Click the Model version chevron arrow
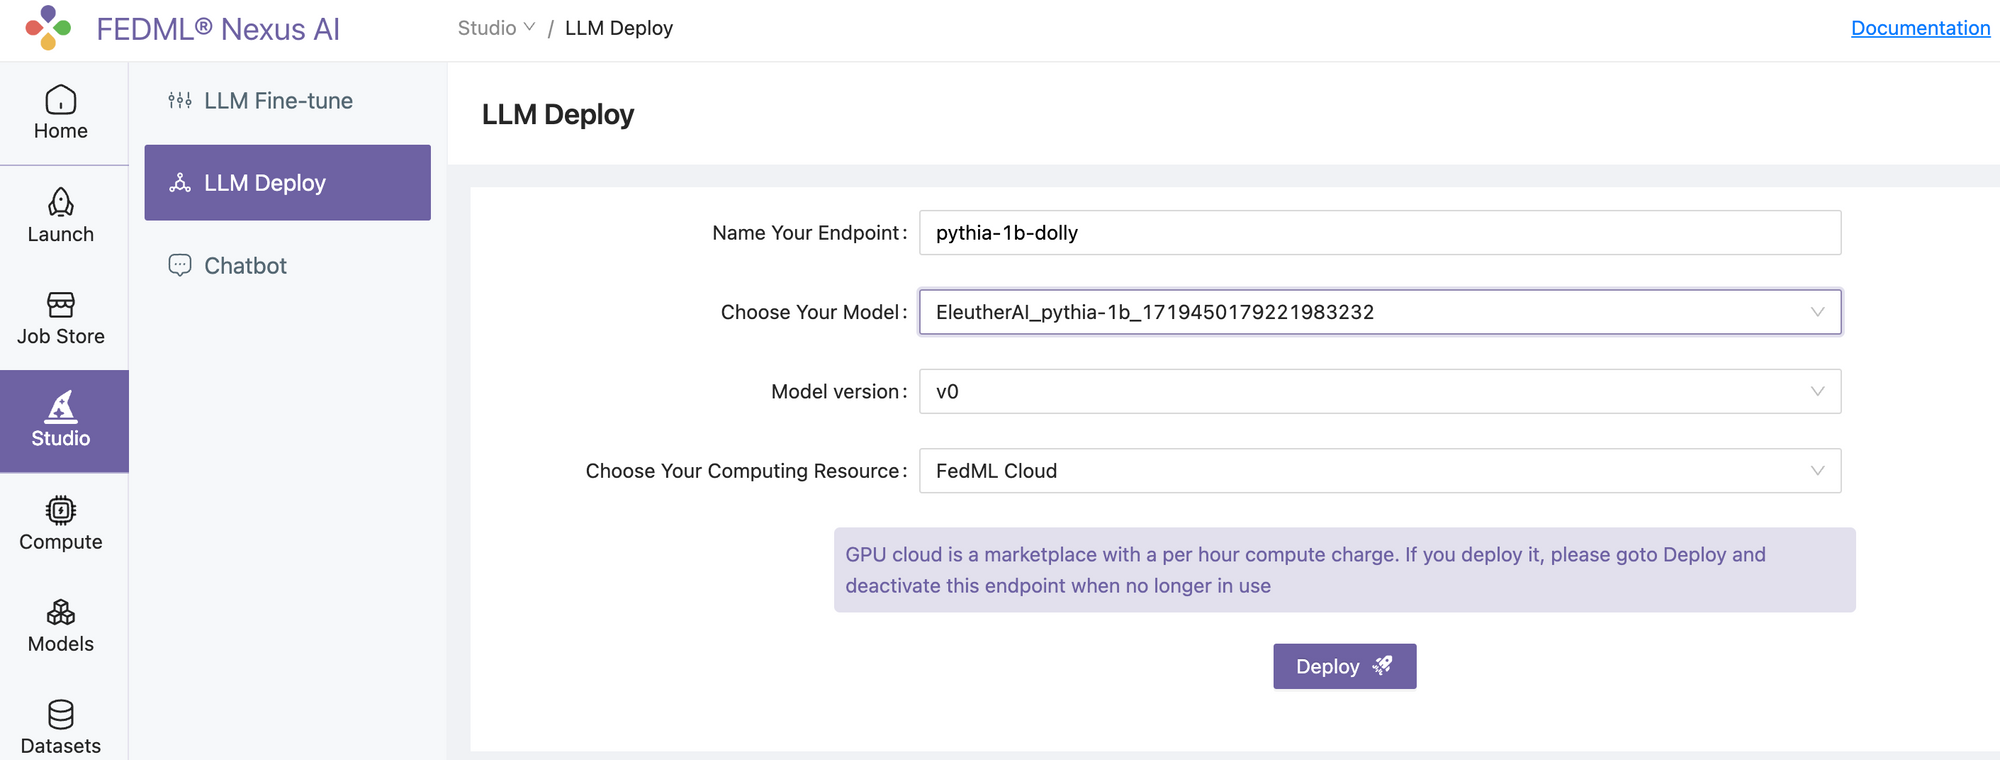The image size is (2000, 760). click(x=1817, y=391)
